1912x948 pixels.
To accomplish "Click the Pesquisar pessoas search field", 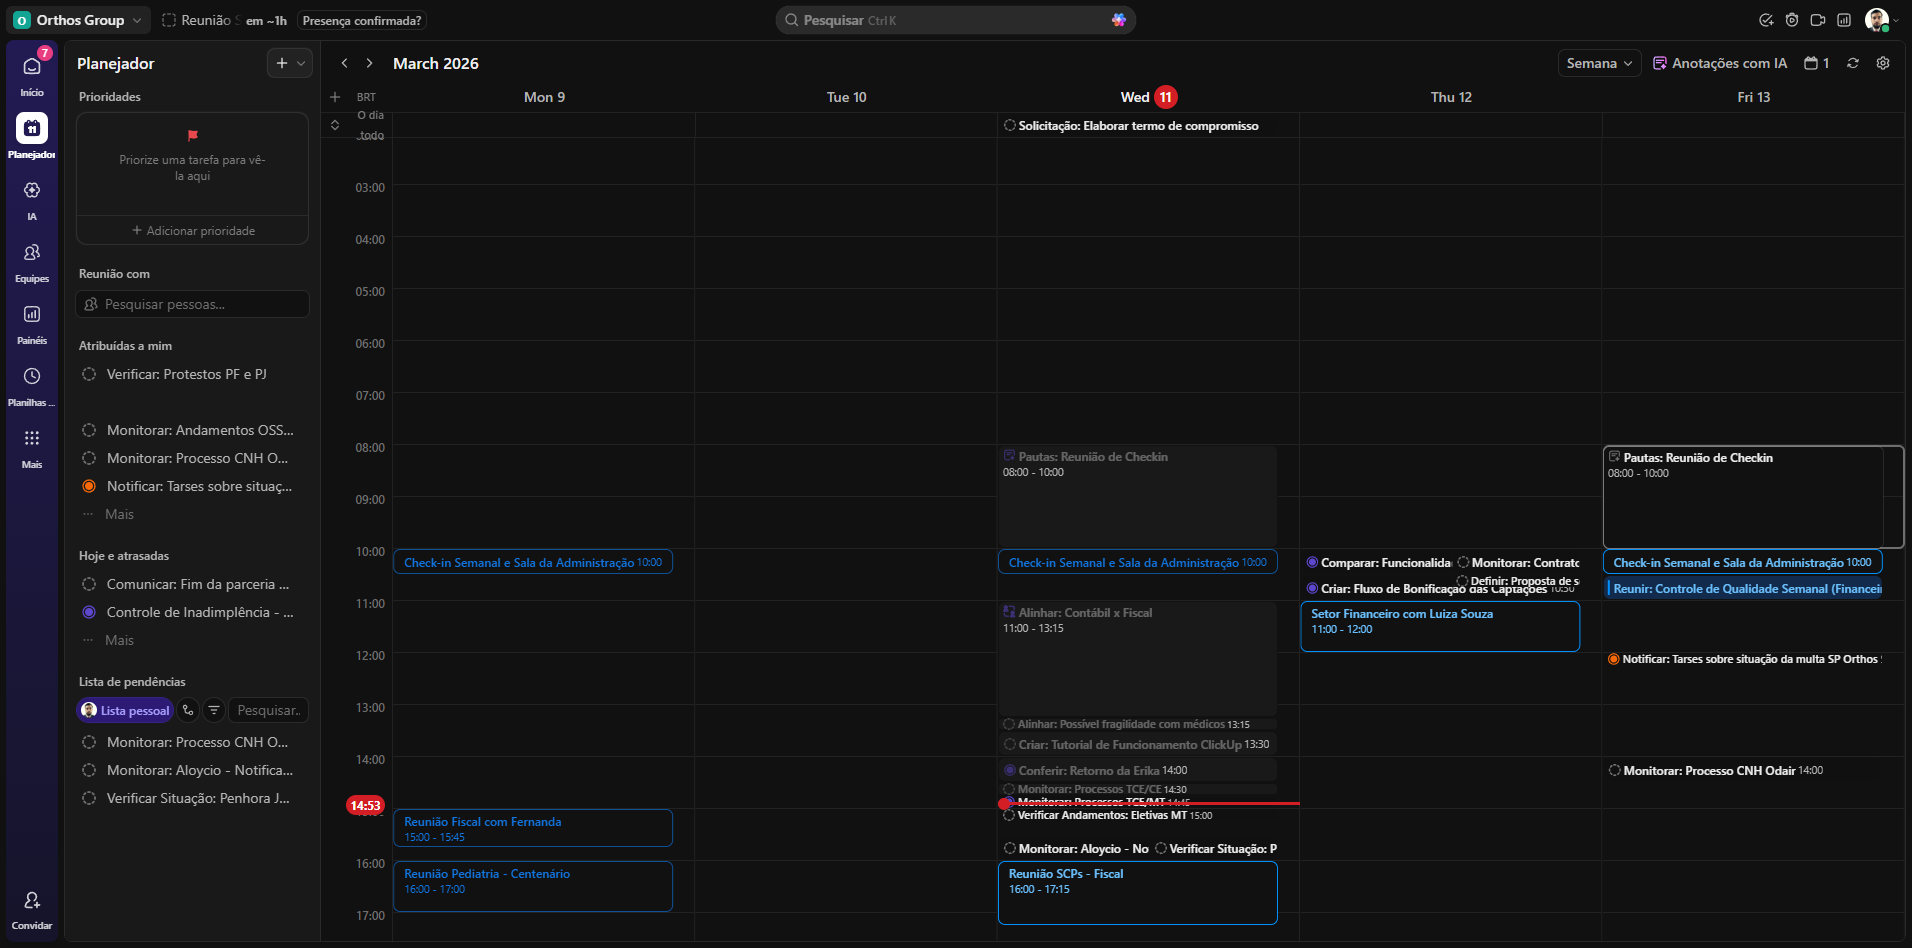I will click(x=193, y=304).
